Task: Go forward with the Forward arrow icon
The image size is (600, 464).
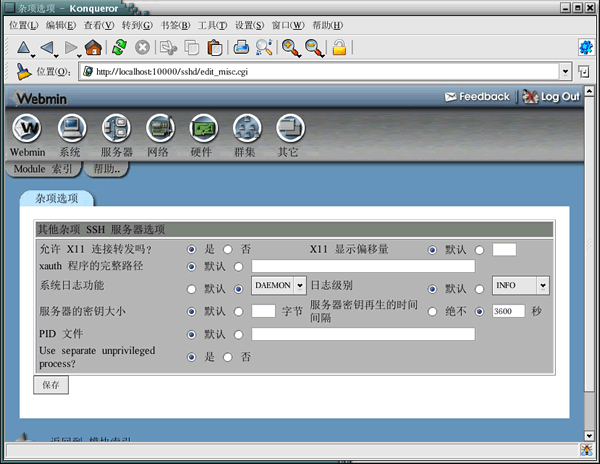Action: coord(70,48)
